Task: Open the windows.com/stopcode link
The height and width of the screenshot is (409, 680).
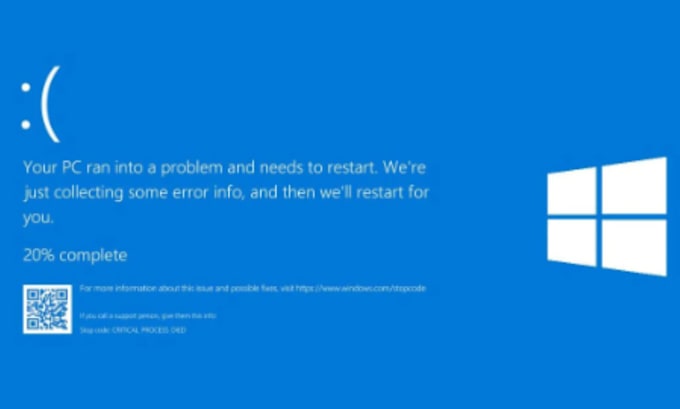Action: (x=361, y=288)
